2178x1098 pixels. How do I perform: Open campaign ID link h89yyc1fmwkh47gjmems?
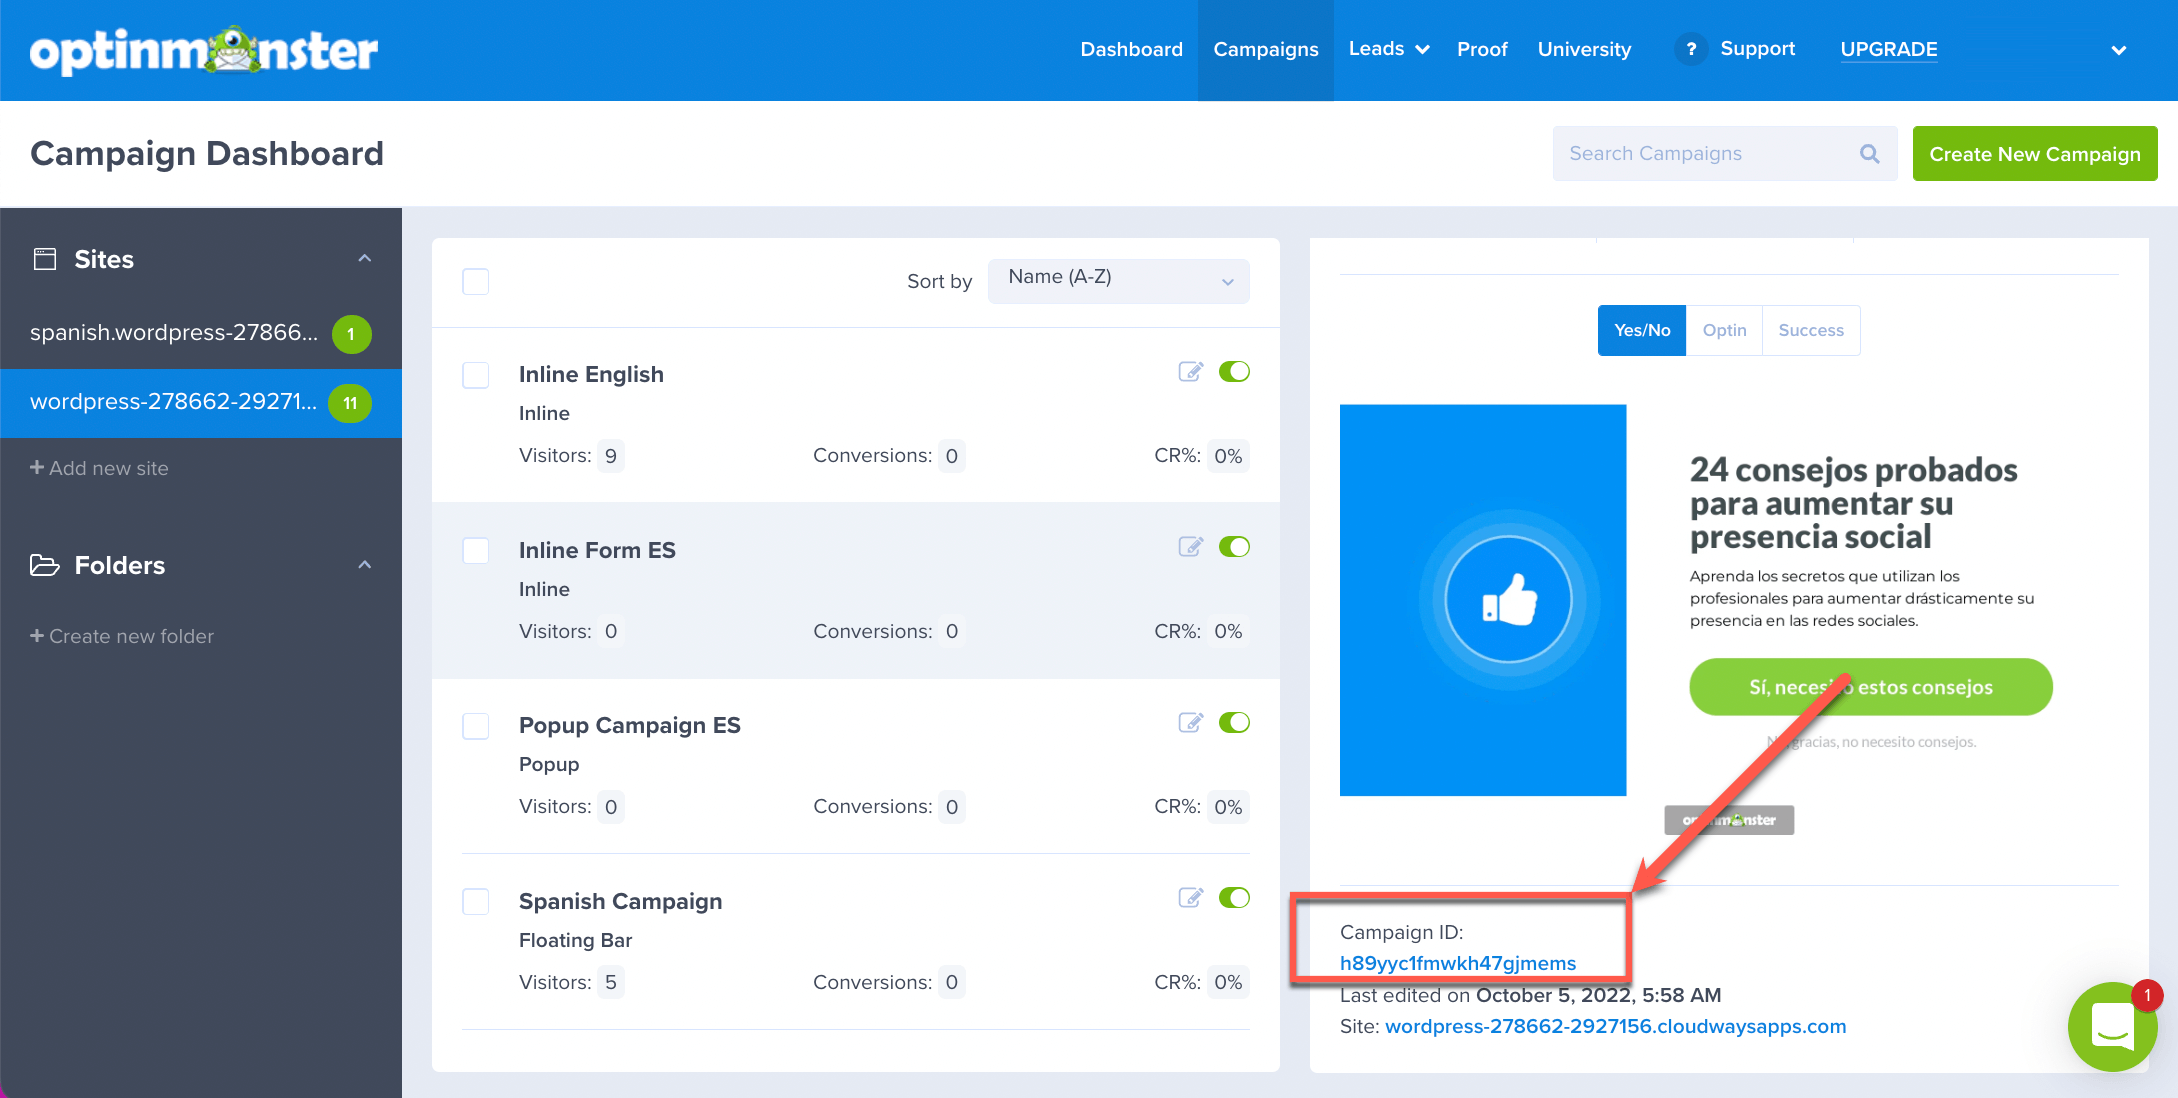1457,963
